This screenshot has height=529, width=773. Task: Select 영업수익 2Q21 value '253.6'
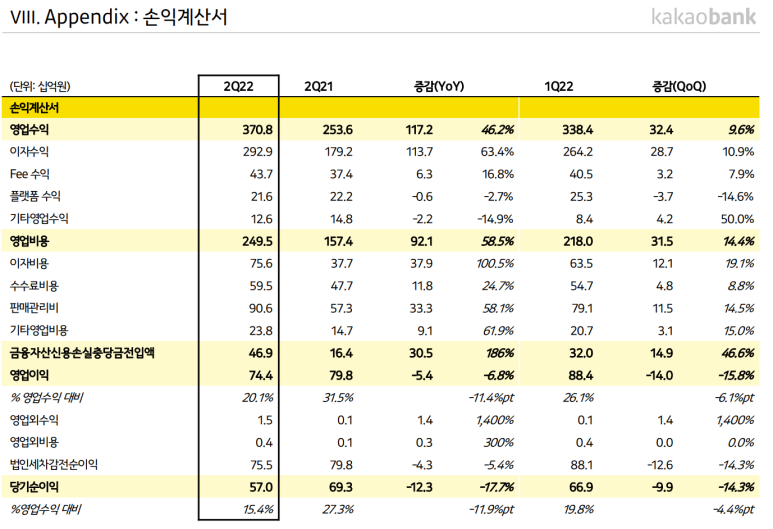point(338,130)
